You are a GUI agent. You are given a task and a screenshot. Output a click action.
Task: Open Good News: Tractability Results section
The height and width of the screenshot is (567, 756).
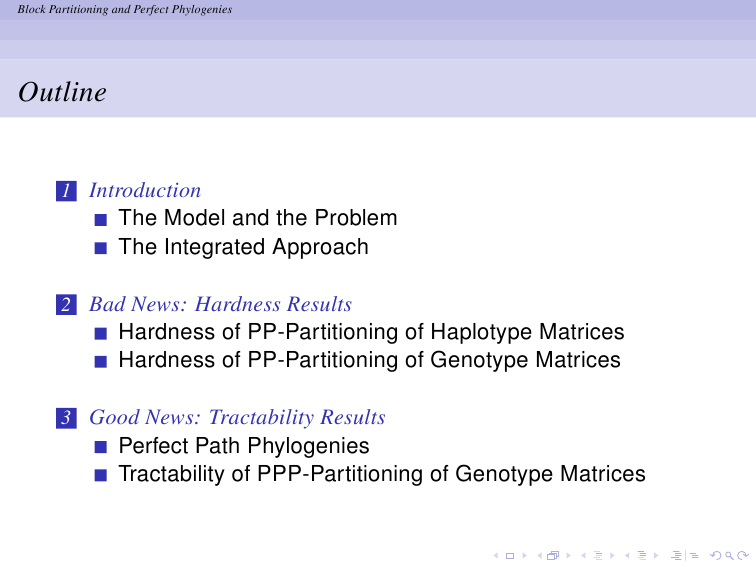click(x=237, y=418)
